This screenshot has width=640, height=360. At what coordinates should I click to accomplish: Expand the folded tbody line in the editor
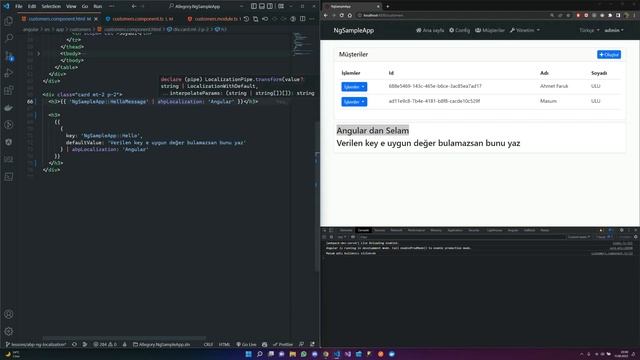point(39,53)
